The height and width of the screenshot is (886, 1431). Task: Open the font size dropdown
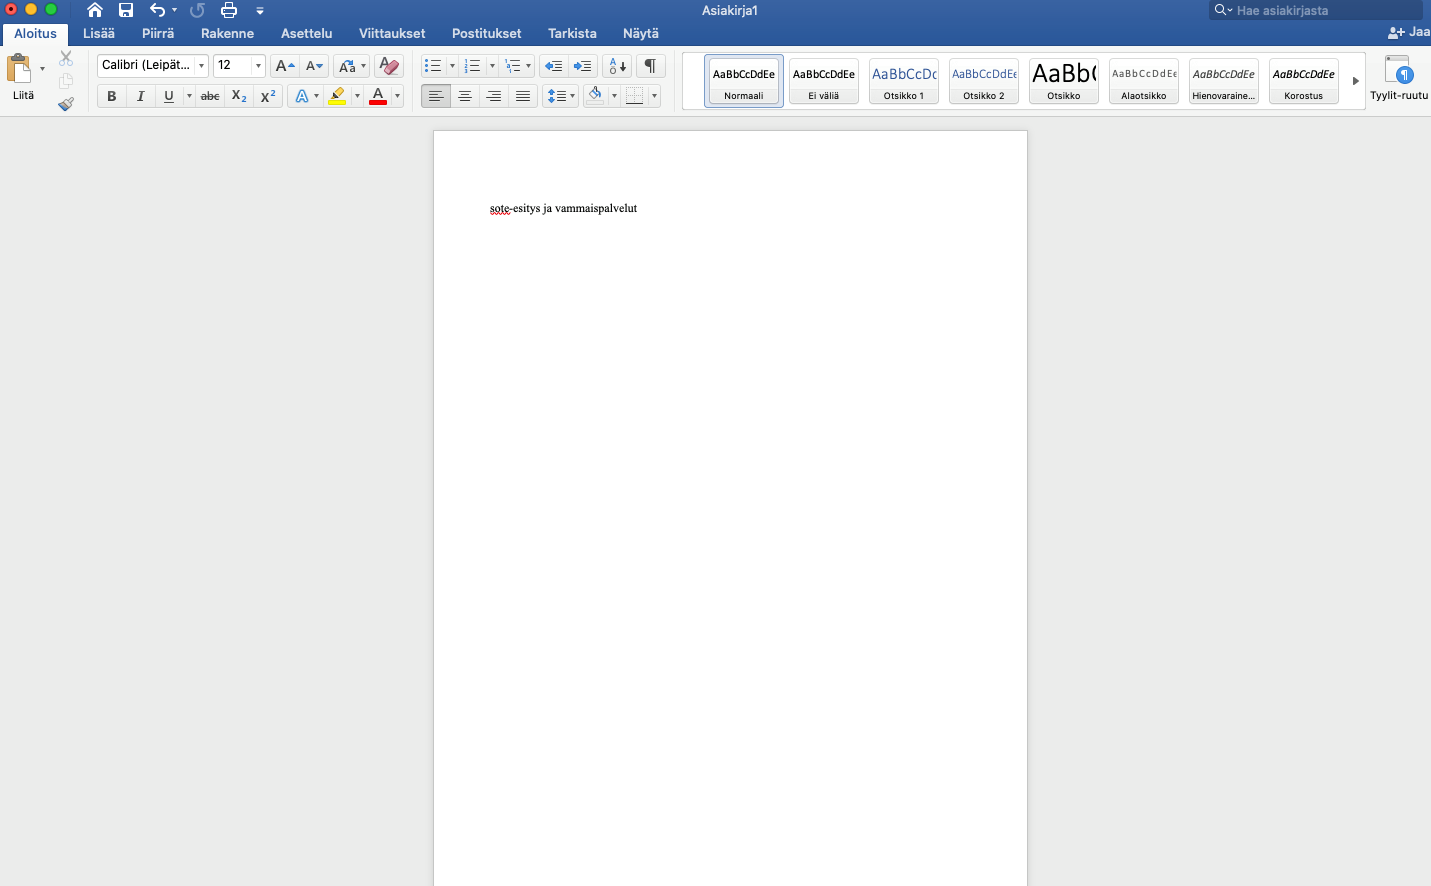point(258,66)
